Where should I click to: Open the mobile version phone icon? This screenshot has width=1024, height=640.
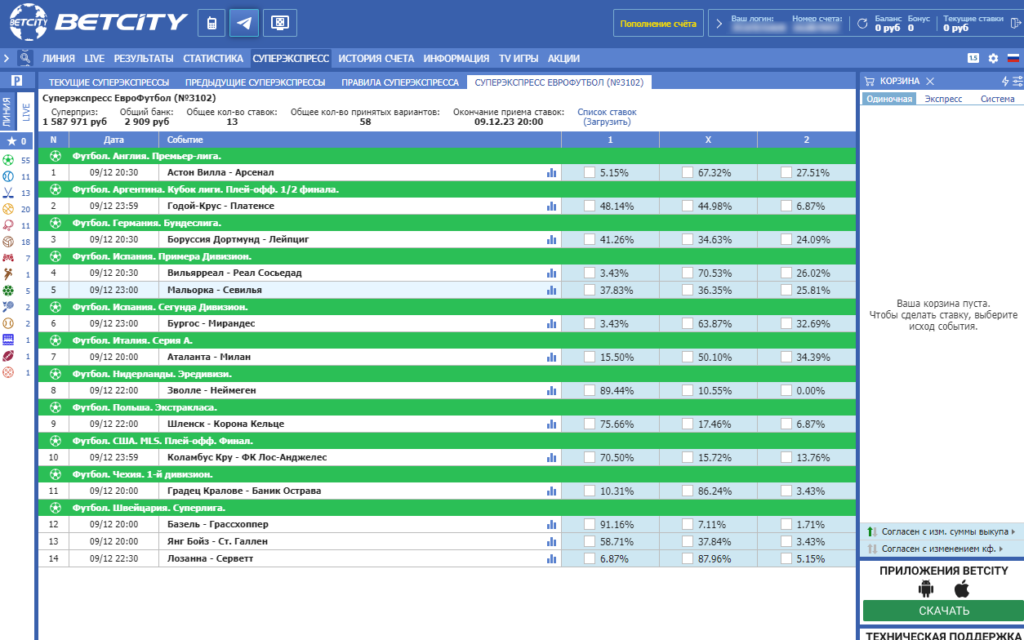click(x=212, y=24)
